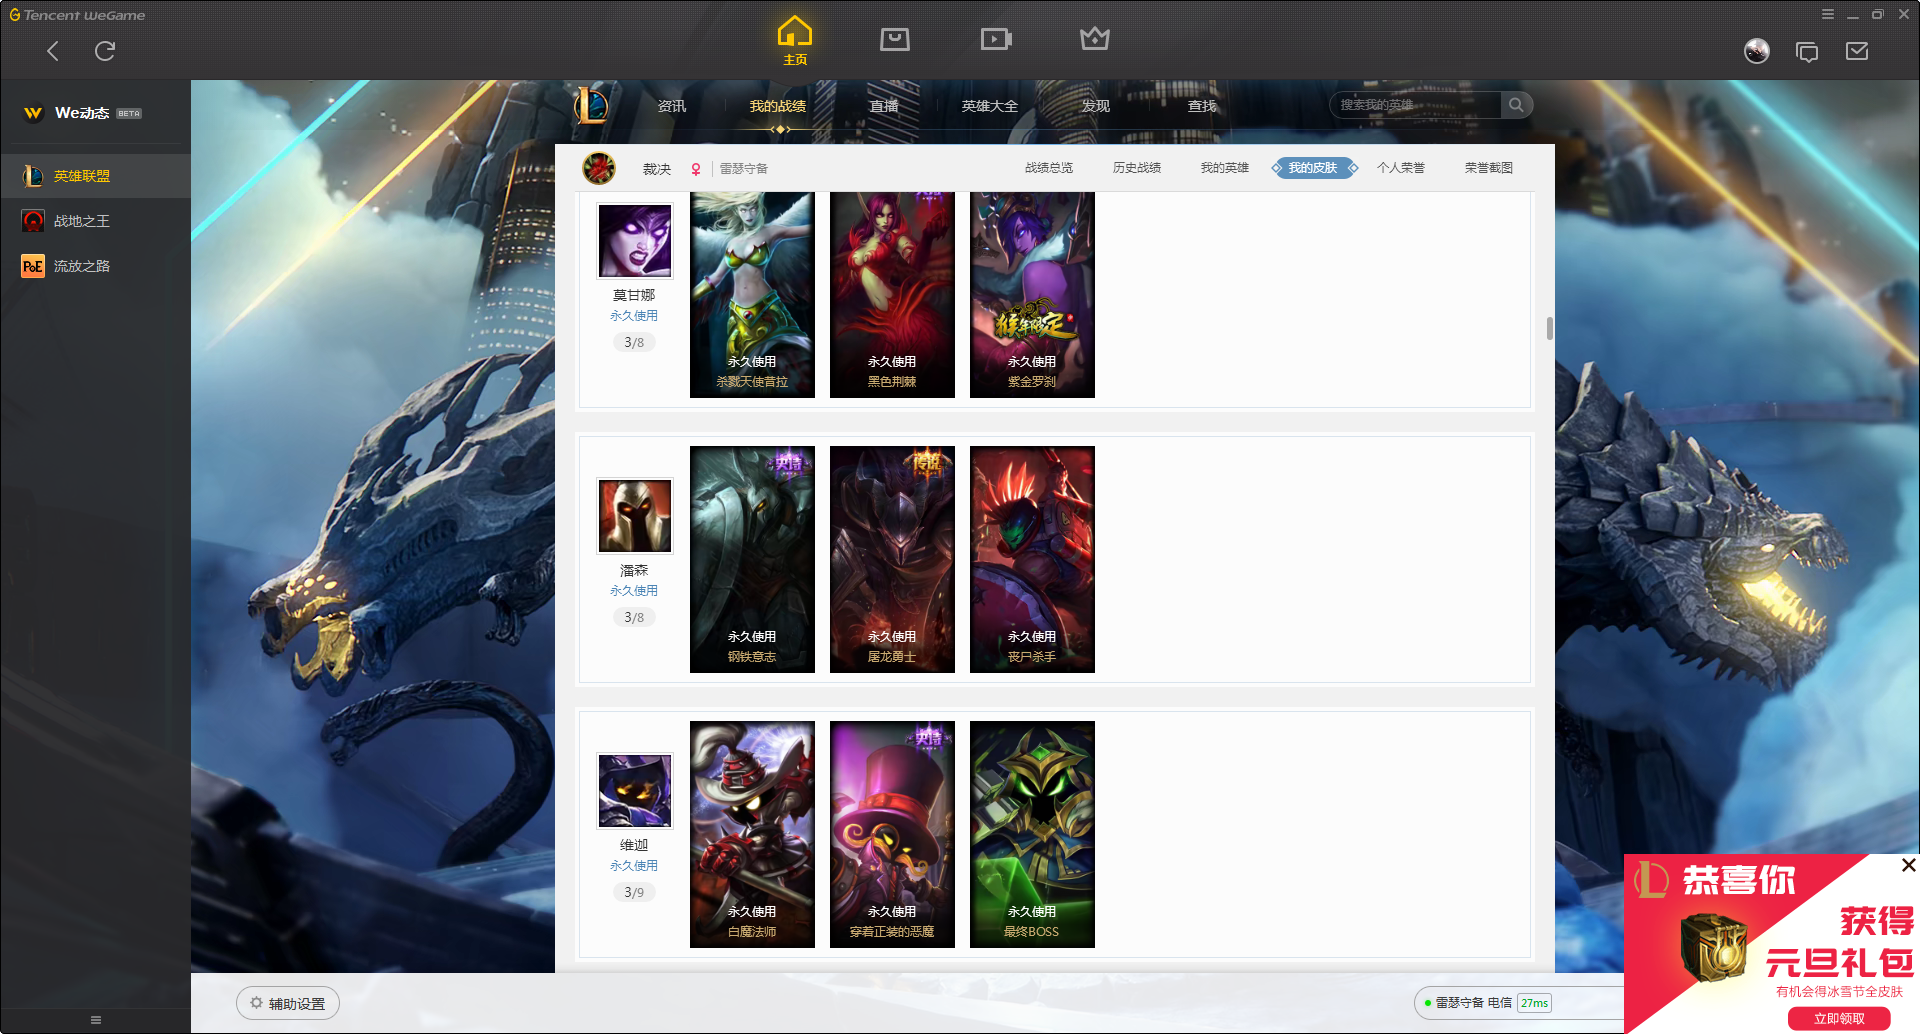Viewport: 1920px width, 1034px height.
Task: Expand sidebar with bottom menu icon
Action: 96,1020
